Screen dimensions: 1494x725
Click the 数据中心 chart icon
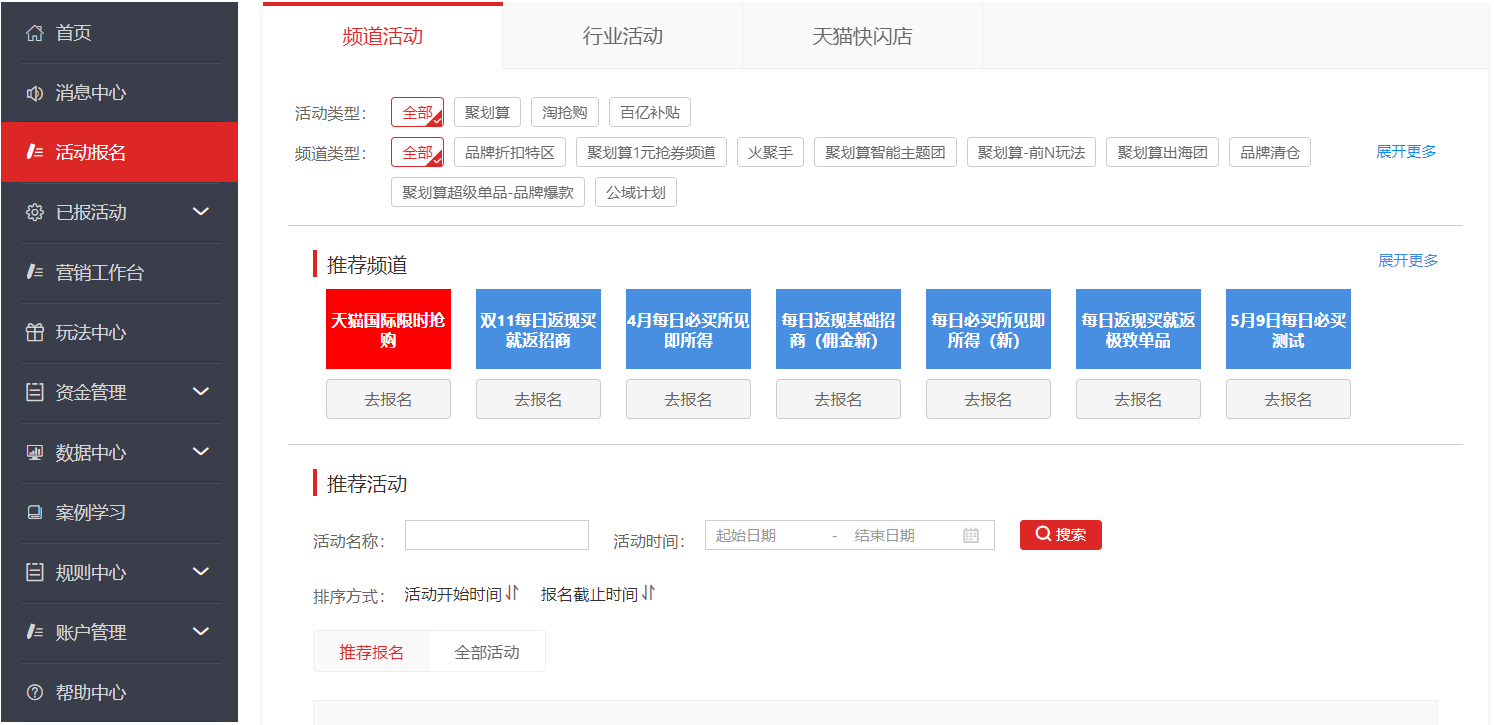click(x=36, y=452)
